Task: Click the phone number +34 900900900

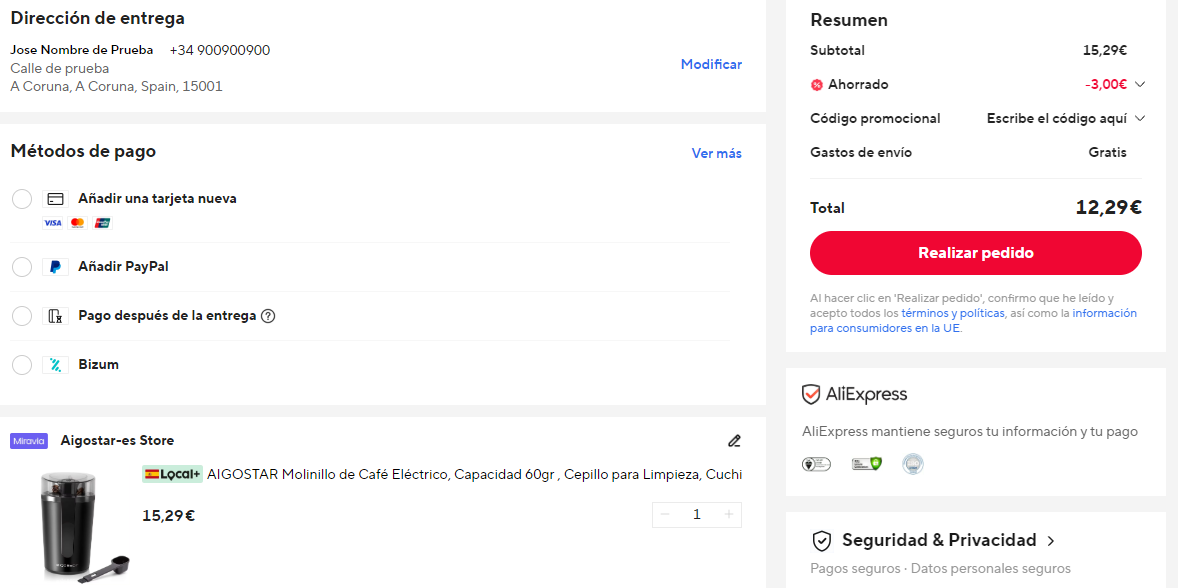Action: [219, 50]
